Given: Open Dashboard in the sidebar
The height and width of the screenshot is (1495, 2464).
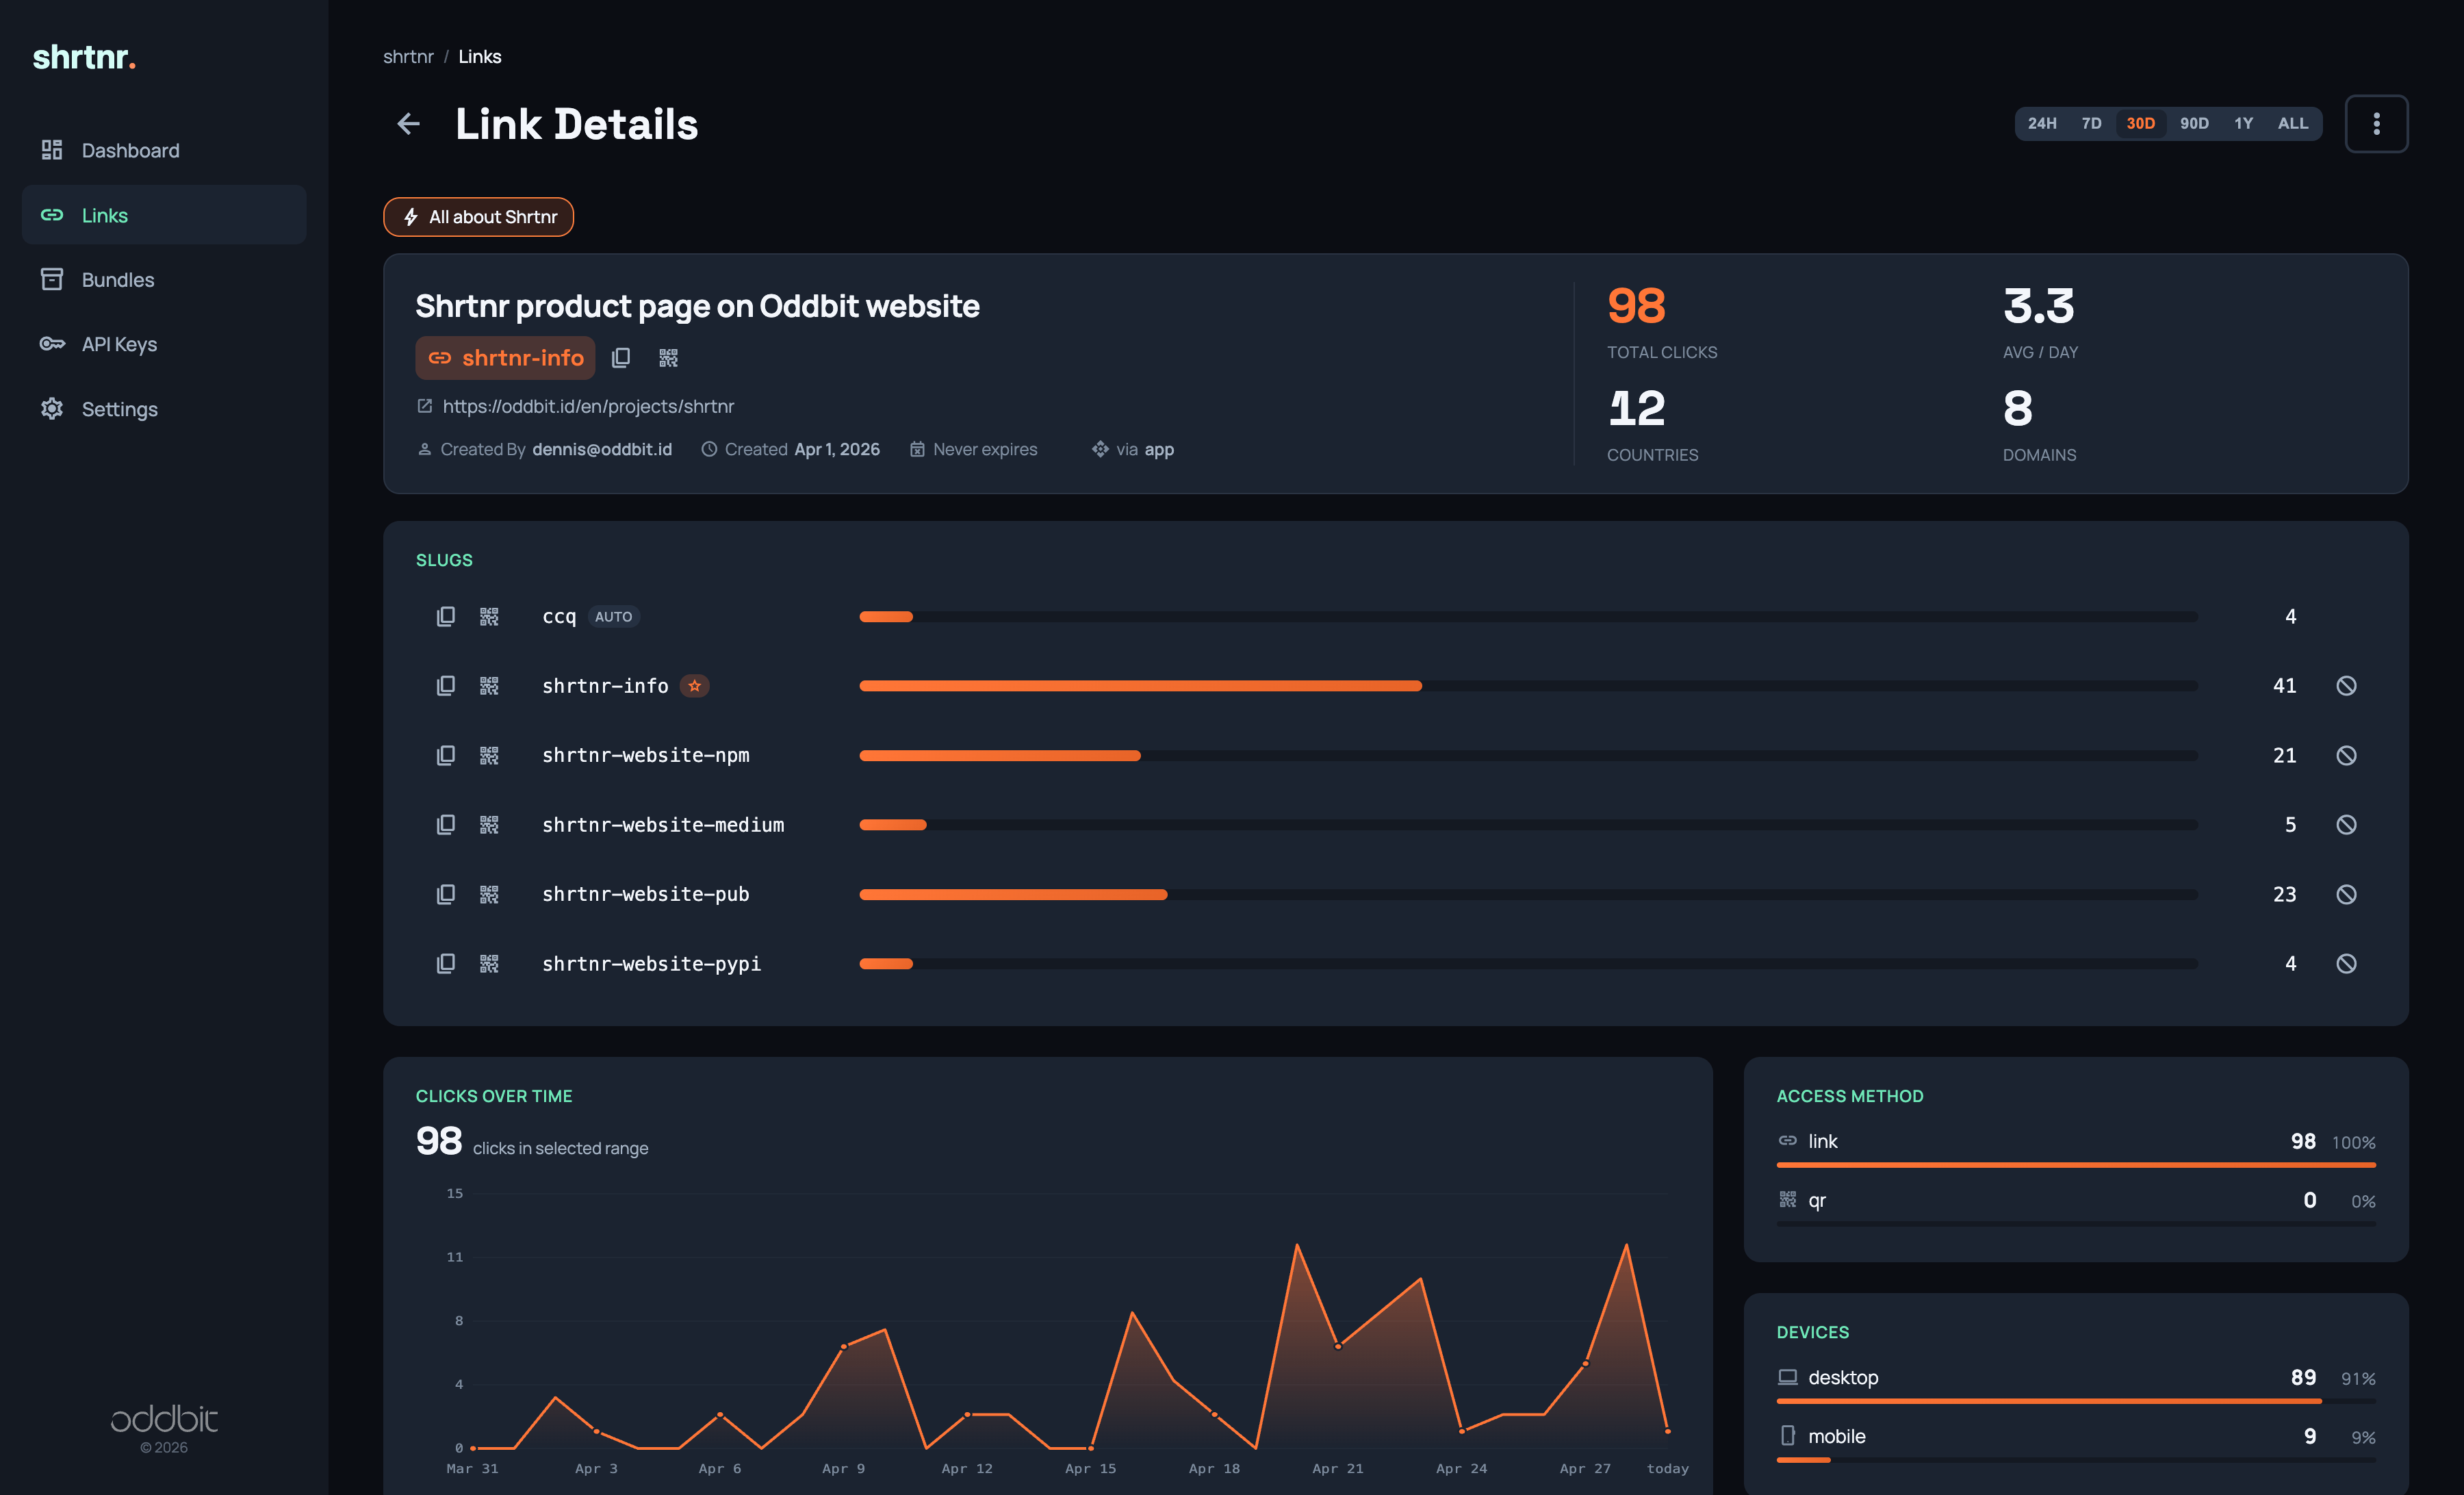Looking at the screenshot, I should coord(164,151).
